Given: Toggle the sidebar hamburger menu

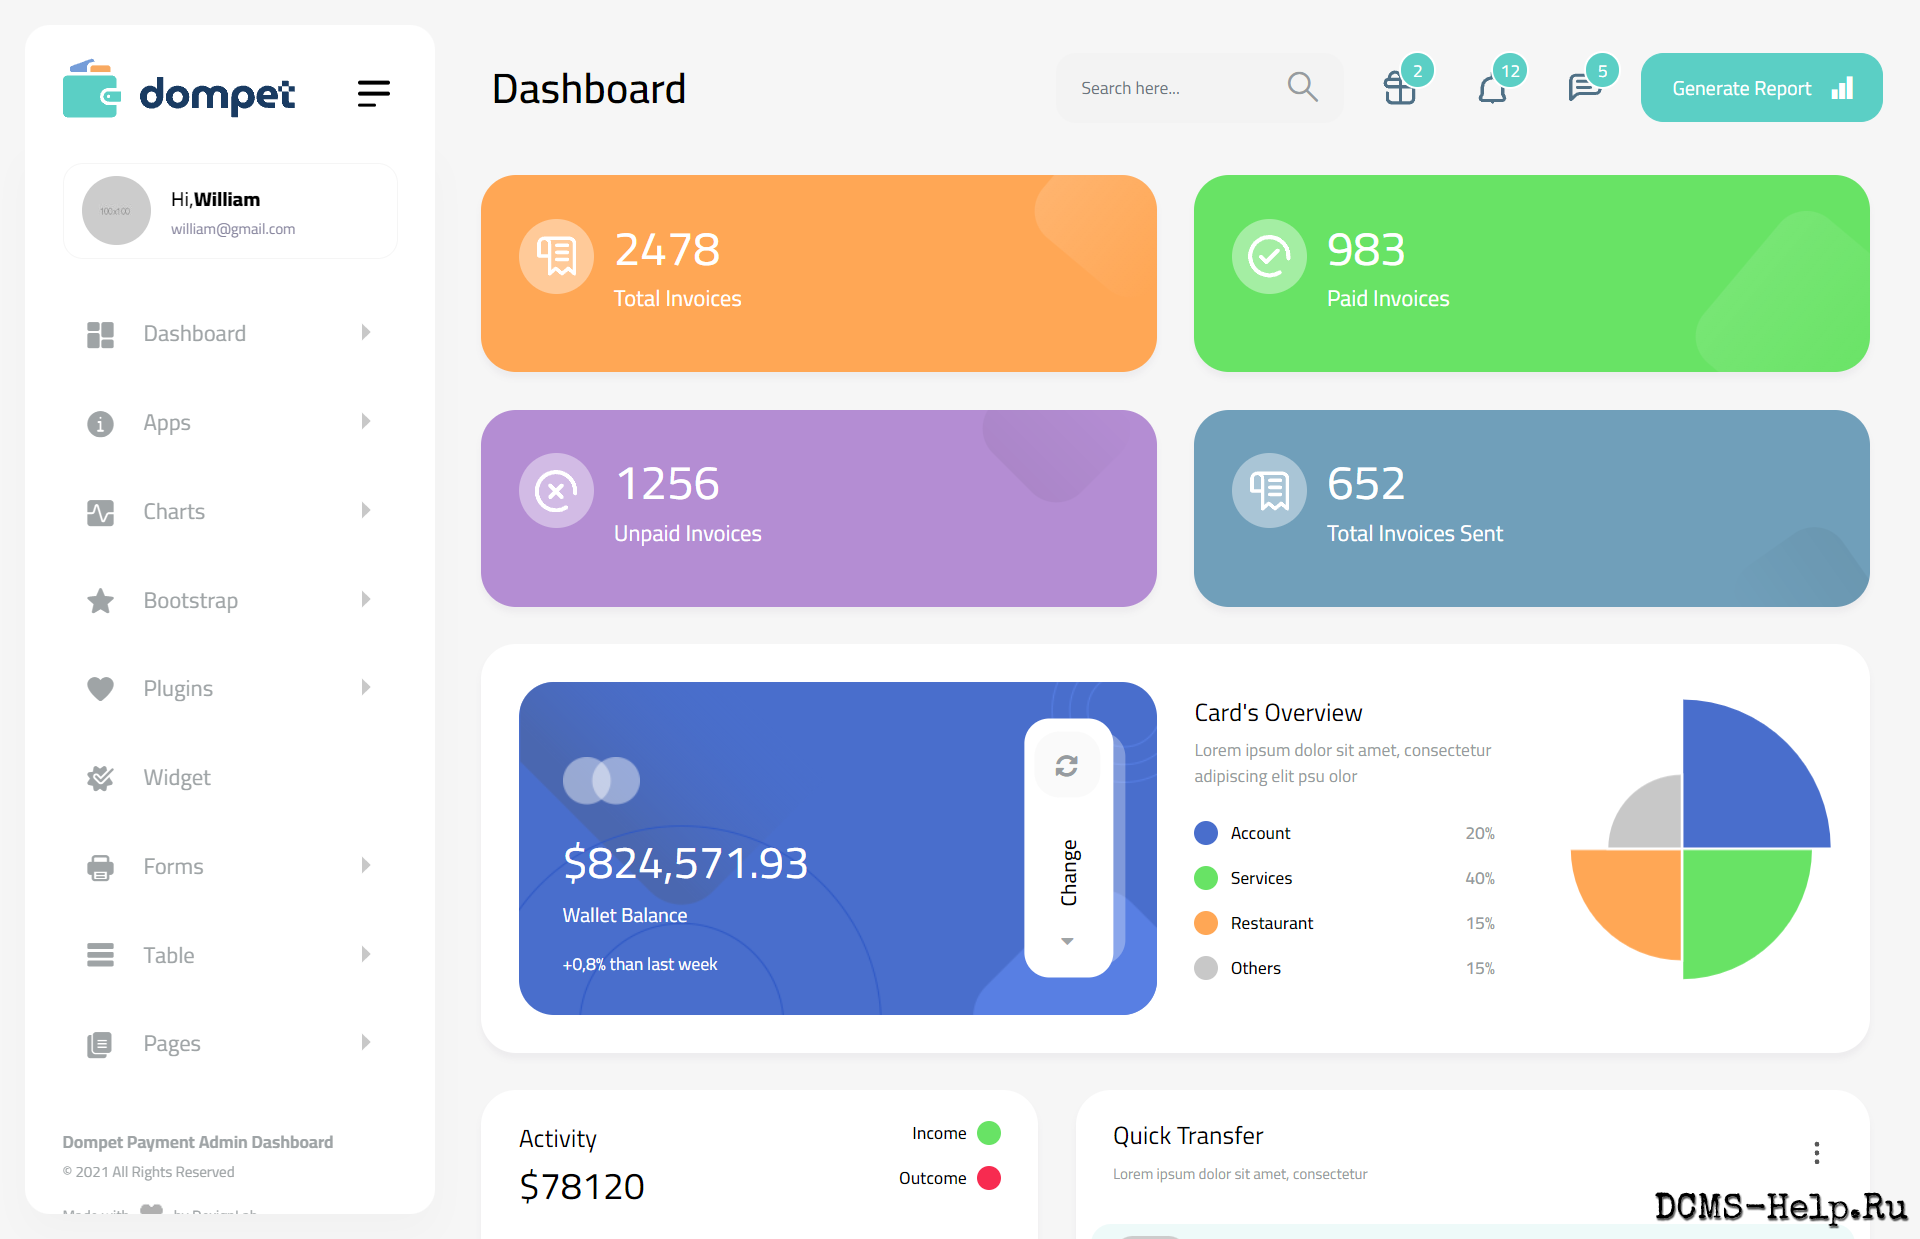Looking at the screenshot, I should coord(374,93).
